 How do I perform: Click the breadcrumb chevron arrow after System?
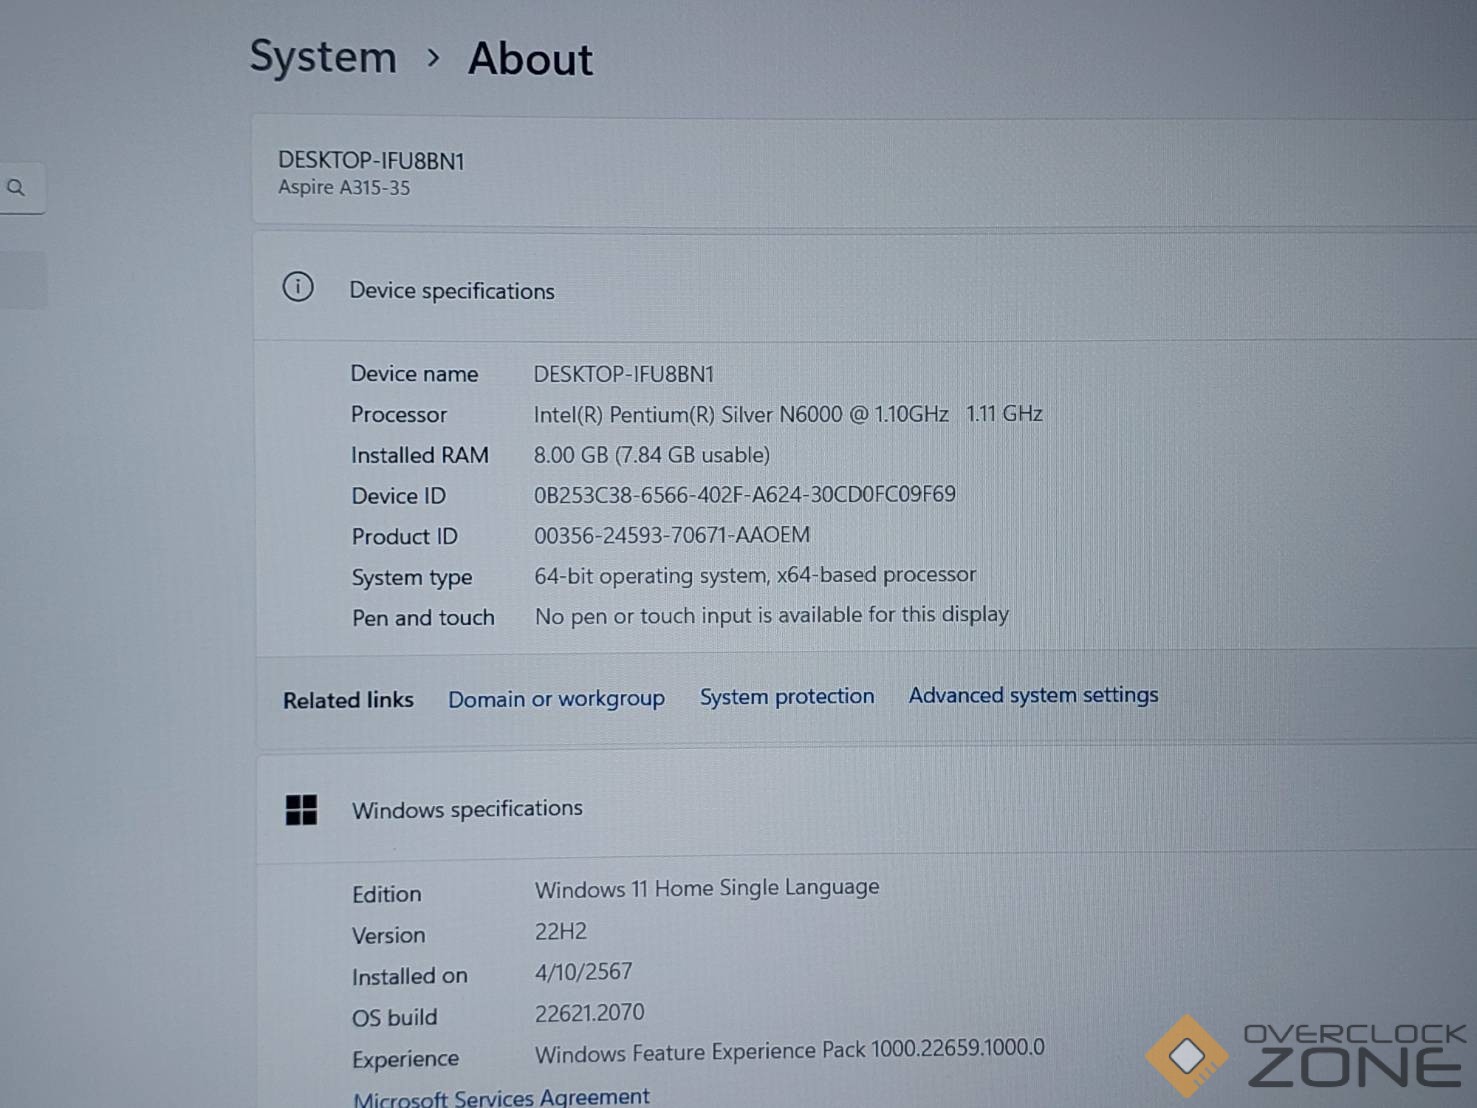(433, 58)
